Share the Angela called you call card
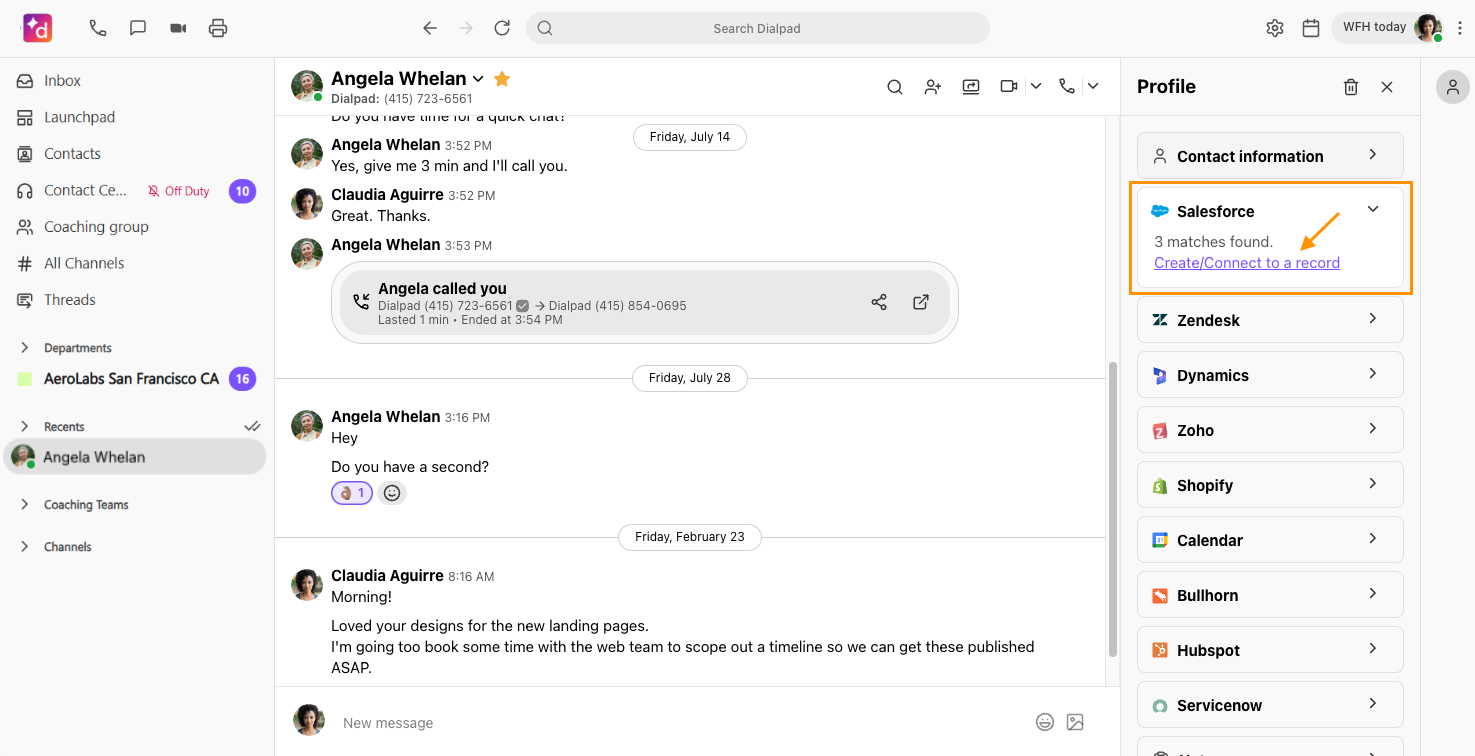The image size is (1475, 756). [x=879, y=302]
